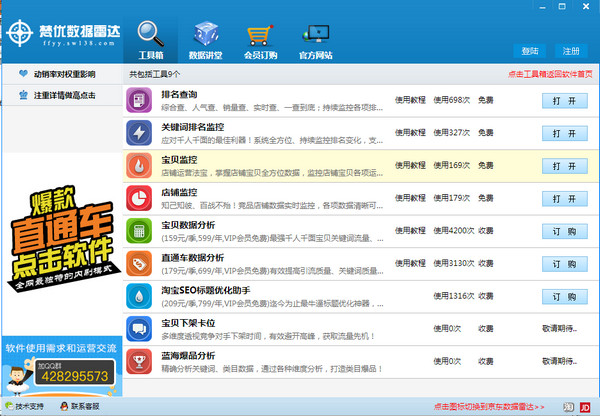This screenshot has width=600, height=416.
Task: Click the 排名查询 purple tool icon
Action: (139, 100)
